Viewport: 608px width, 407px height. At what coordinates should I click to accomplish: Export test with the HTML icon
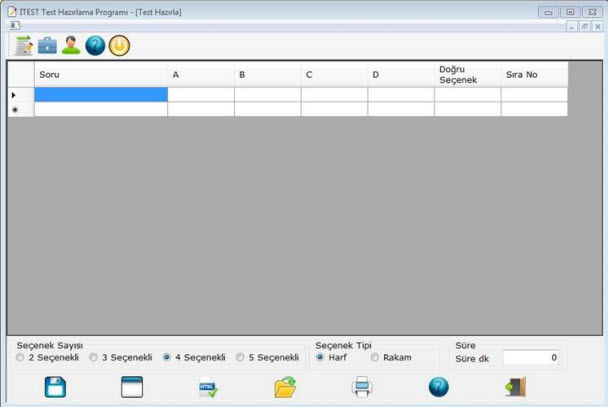[208, 387]
